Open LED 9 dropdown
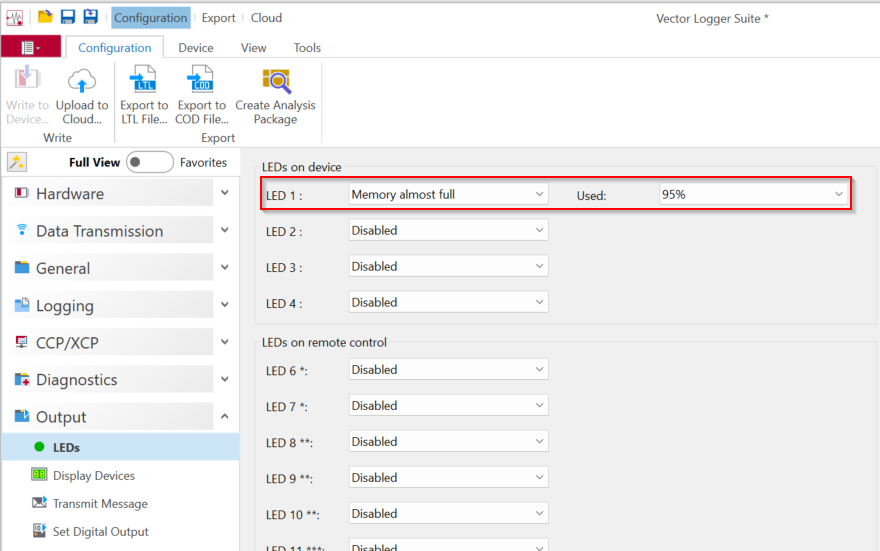Image resolution: width=880 pixels, height=551 pixels. click(x=448, y=477)
